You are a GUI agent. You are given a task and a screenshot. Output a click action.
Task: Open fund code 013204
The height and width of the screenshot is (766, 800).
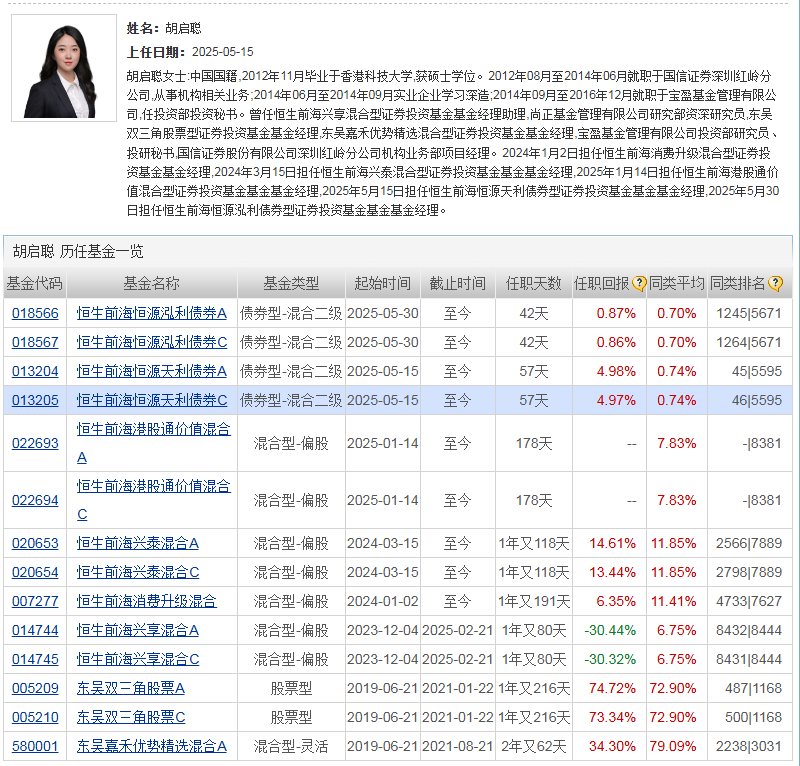35,372
